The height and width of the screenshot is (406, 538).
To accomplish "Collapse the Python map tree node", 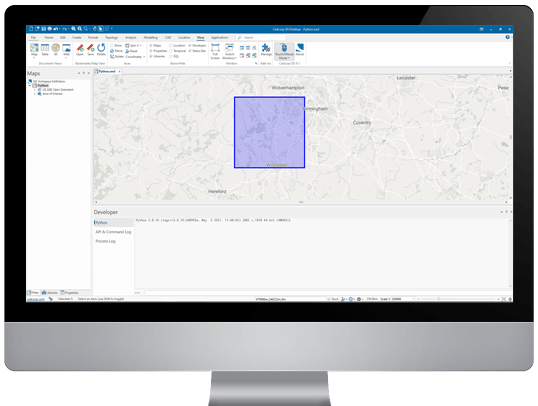I will click(x=30, y=85).
